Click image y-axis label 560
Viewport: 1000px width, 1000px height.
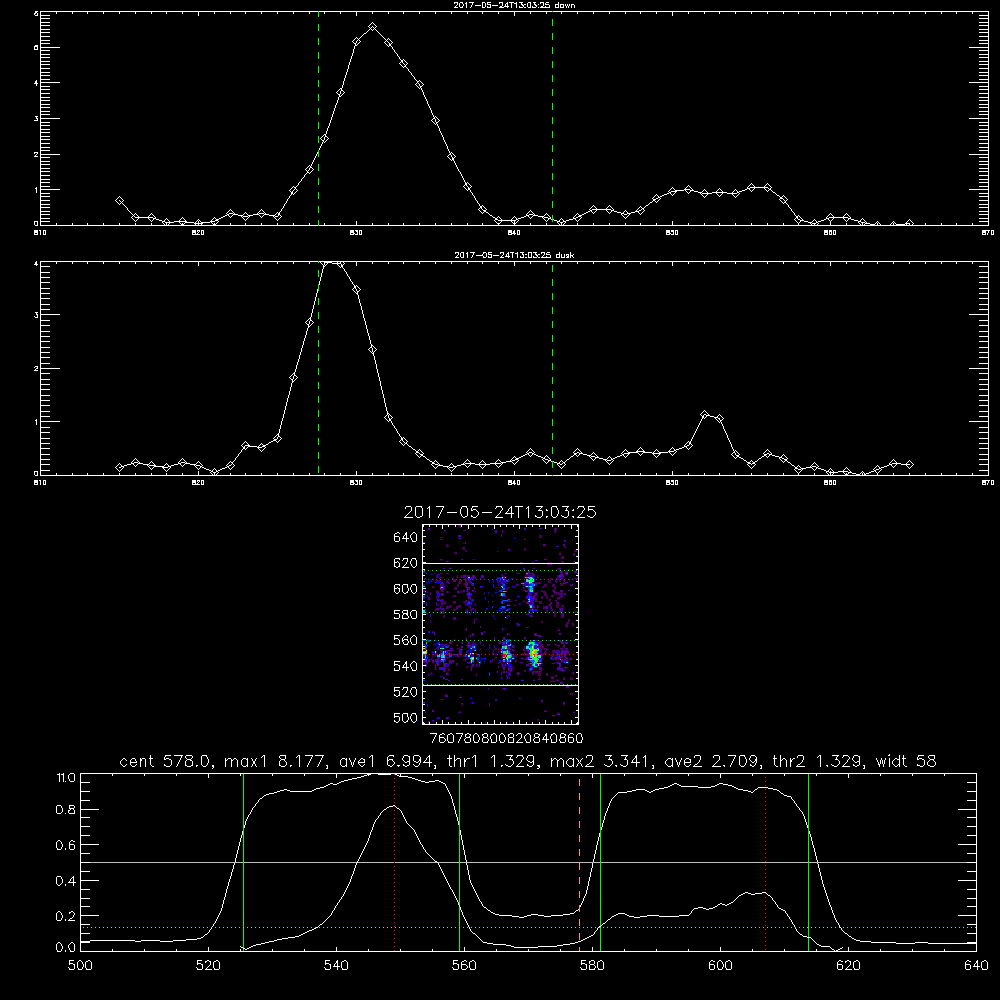coord(406,640)
